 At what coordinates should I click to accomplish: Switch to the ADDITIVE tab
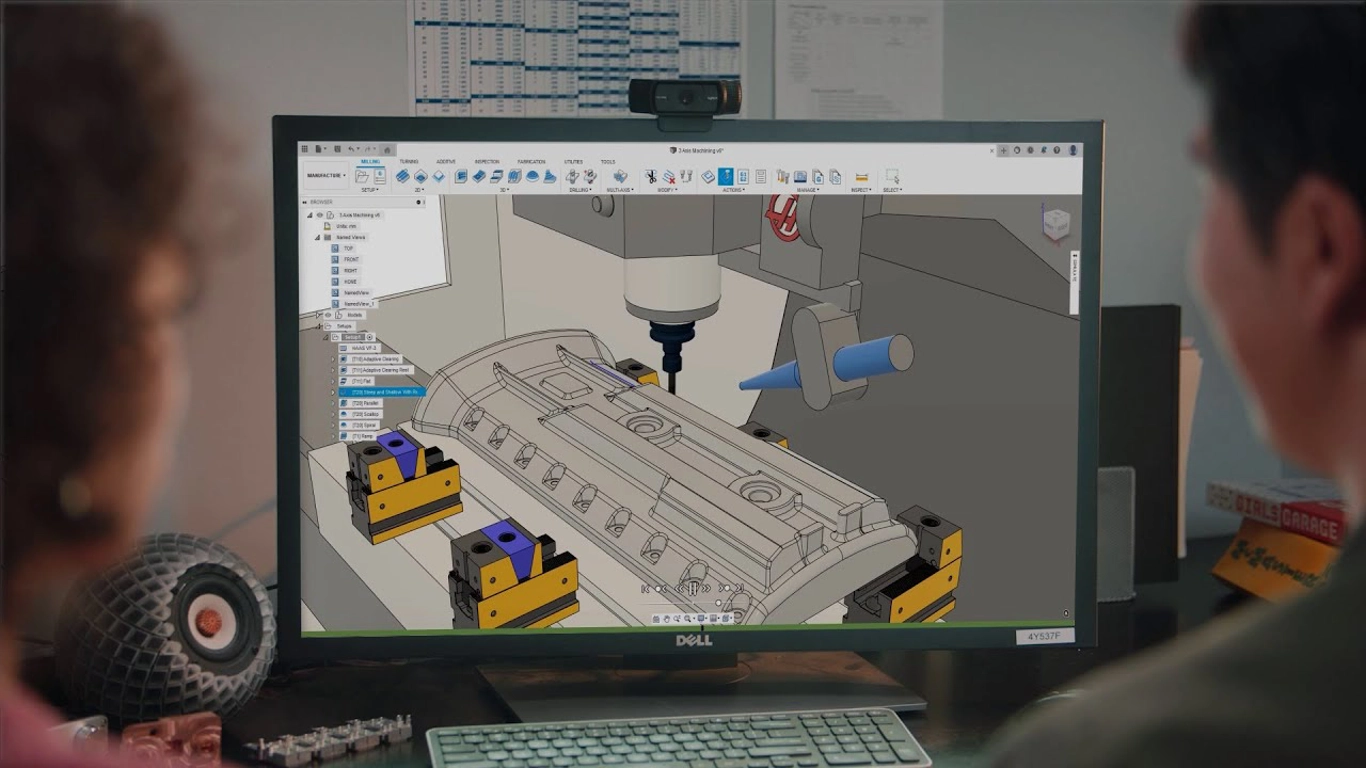(x=446, y=161)
